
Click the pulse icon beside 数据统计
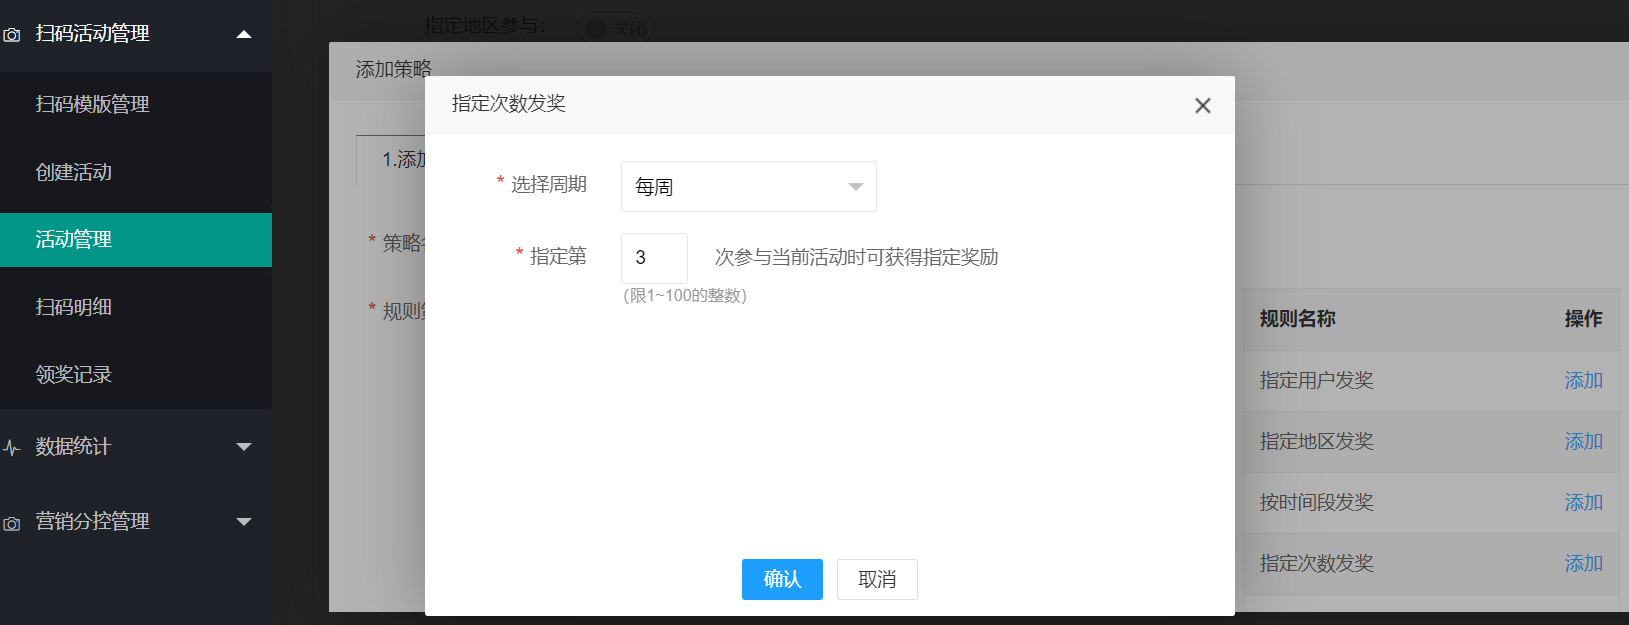(12, 448)
